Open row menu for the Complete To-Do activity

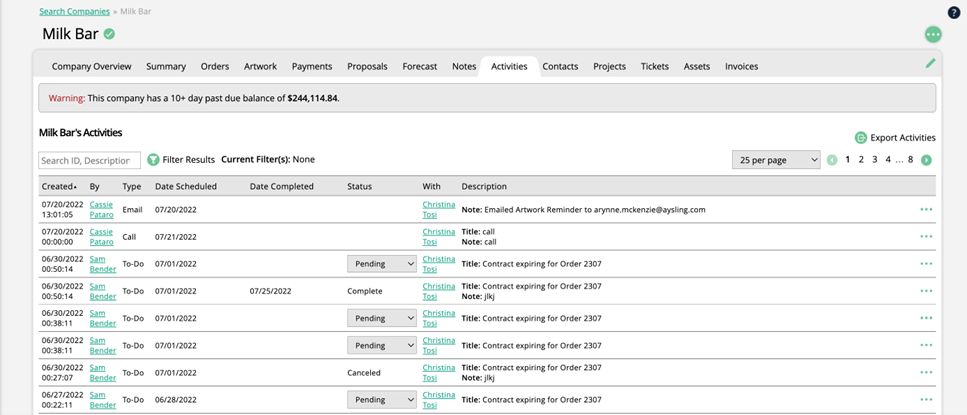tap(926, 291)
